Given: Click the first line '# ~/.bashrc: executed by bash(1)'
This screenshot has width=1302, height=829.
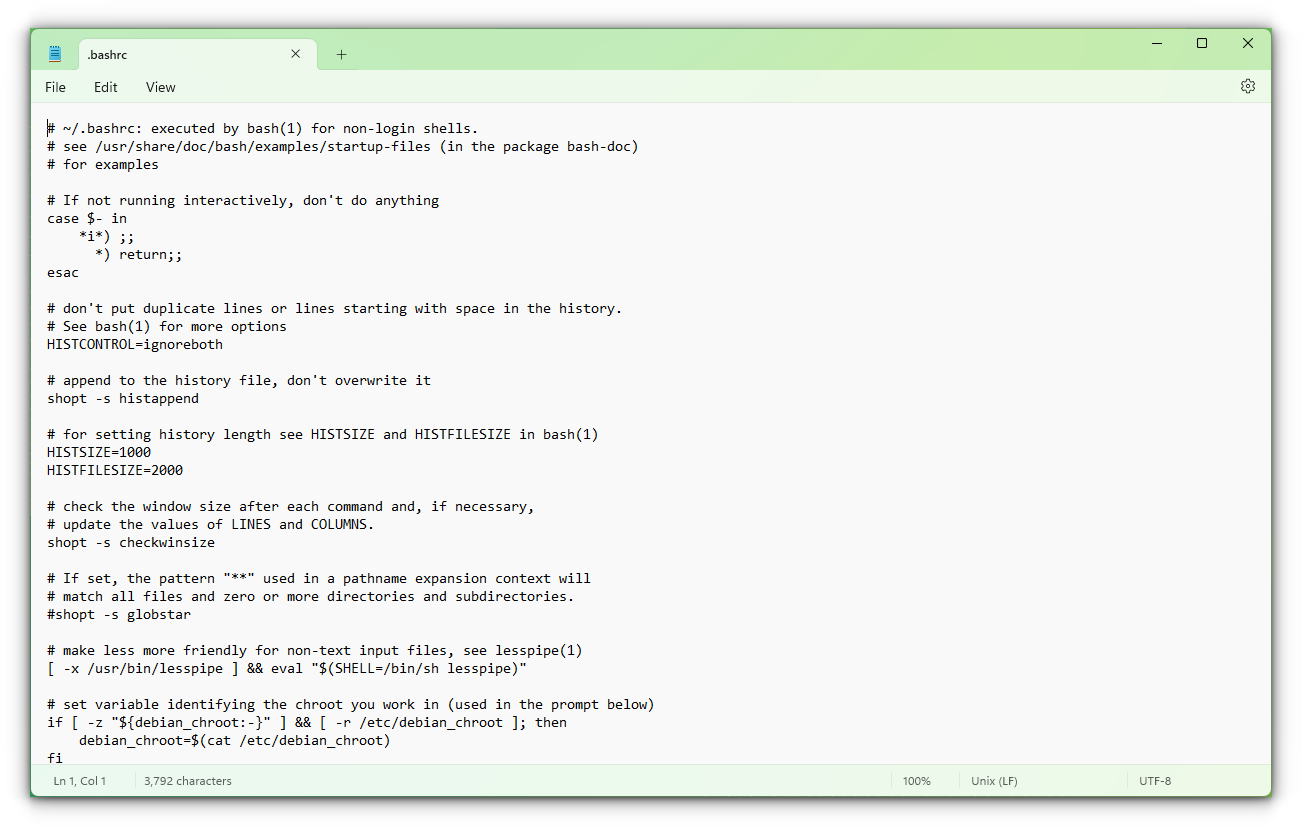Looking at the screenshot, I should [263, 128].
